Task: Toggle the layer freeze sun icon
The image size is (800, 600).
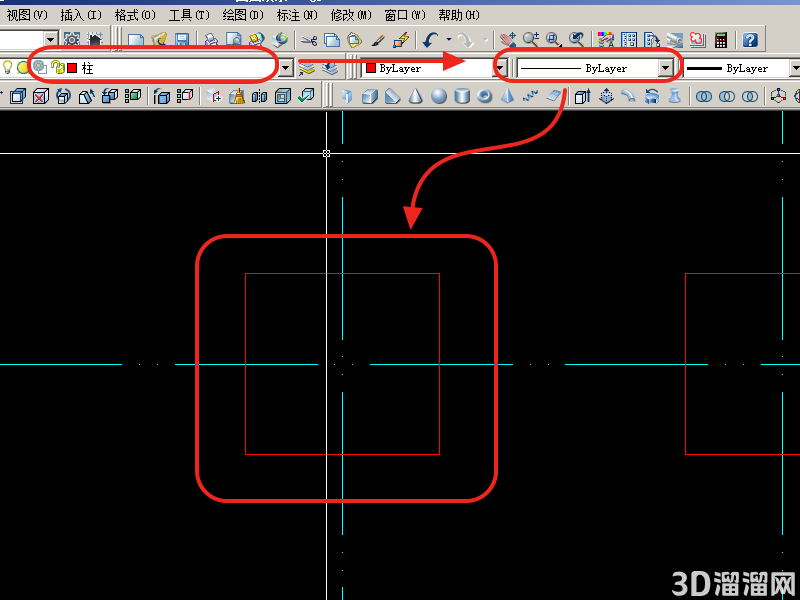Action: click(x=22, y=67)
